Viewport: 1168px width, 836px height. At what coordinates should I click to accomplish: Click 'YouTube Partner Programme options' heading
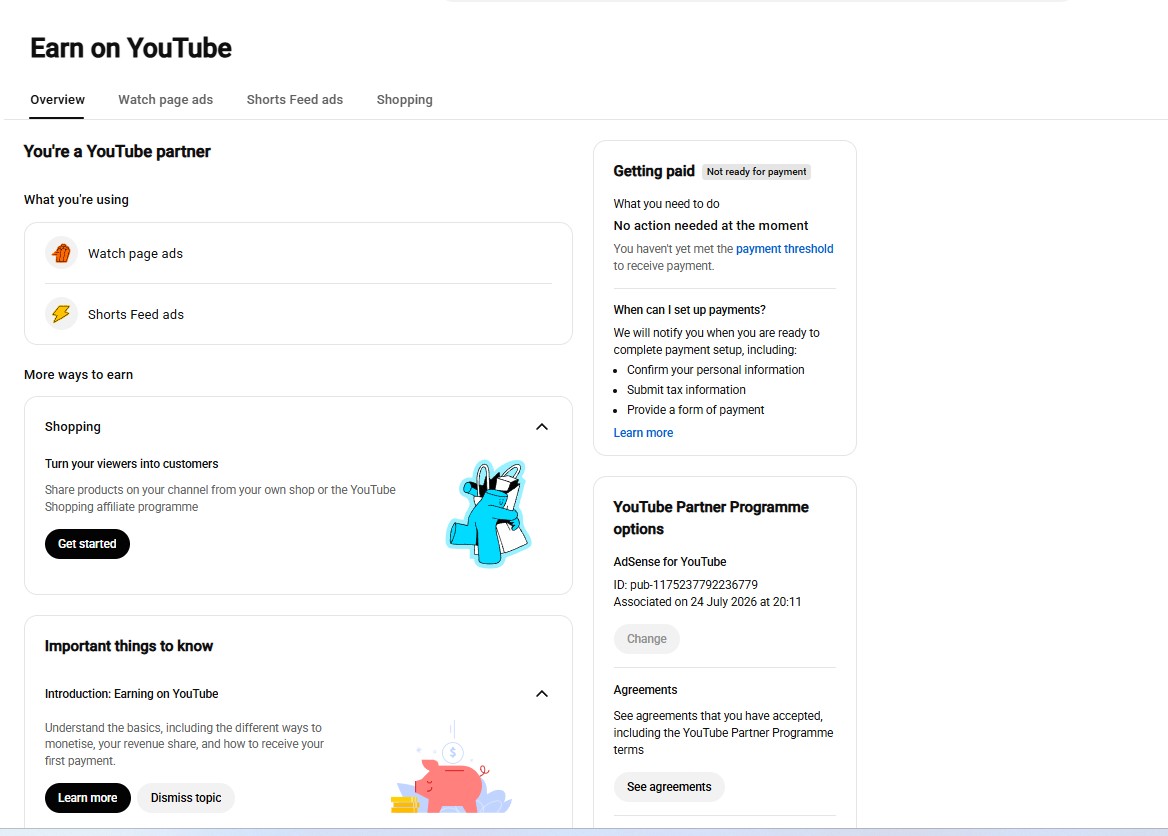click(711, 518)
